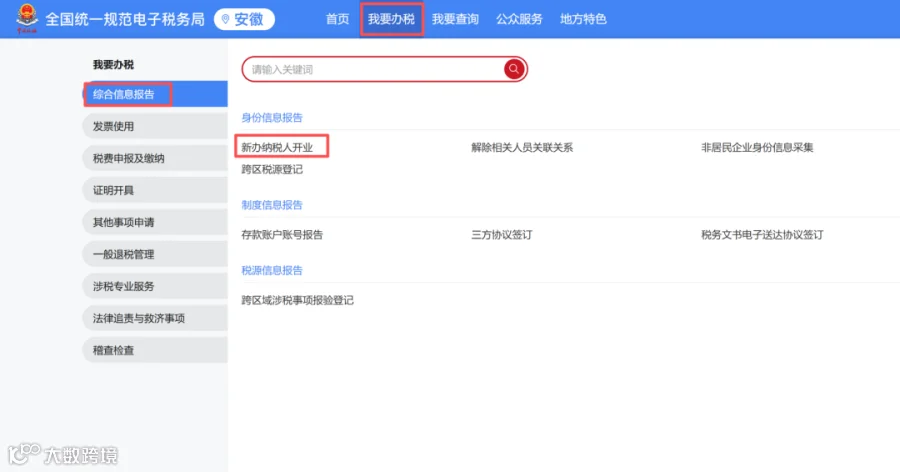Open the 我要办税 top menu
Screen dimensions: 900x472
pos(391,19)
